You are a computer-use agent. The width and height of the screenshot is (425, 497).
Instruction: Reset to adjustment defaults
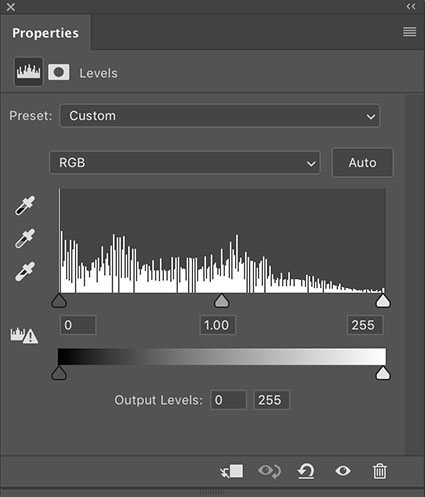306,471
